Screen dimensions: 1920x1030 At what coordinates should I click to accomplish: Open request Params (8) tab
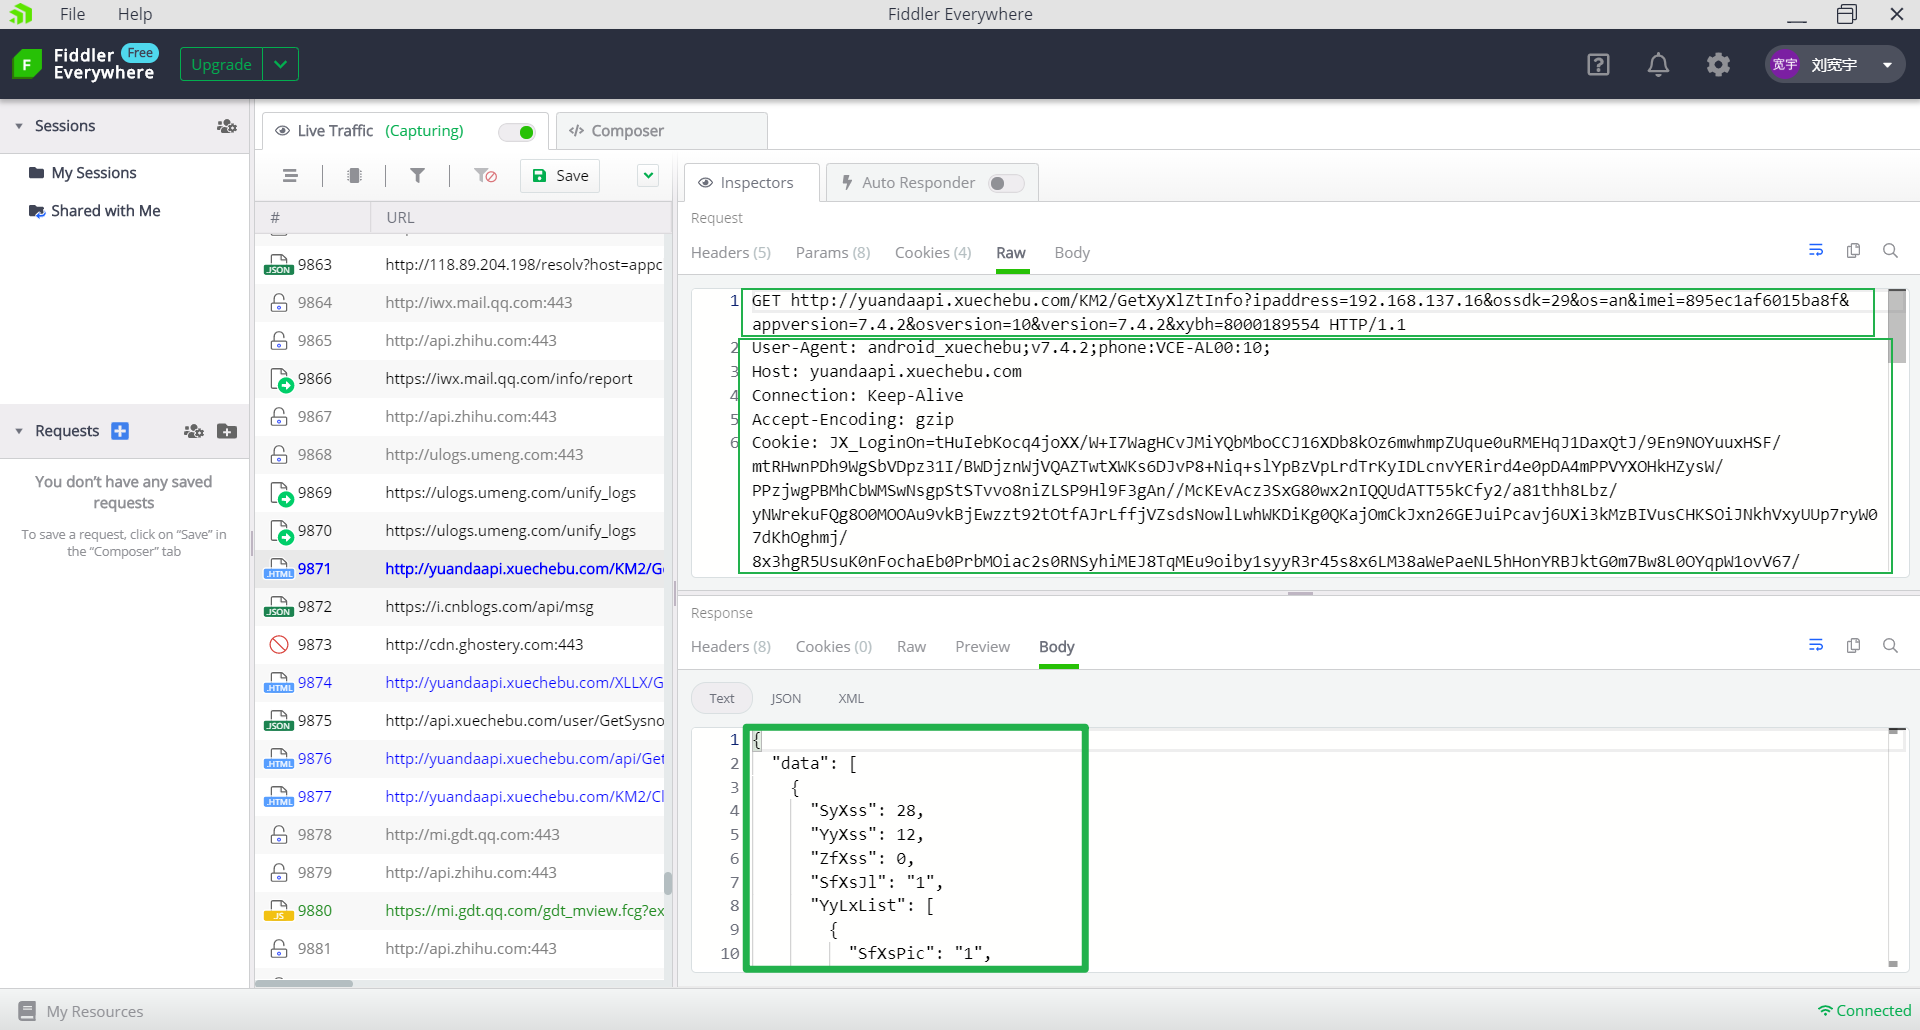pos(833,253)
